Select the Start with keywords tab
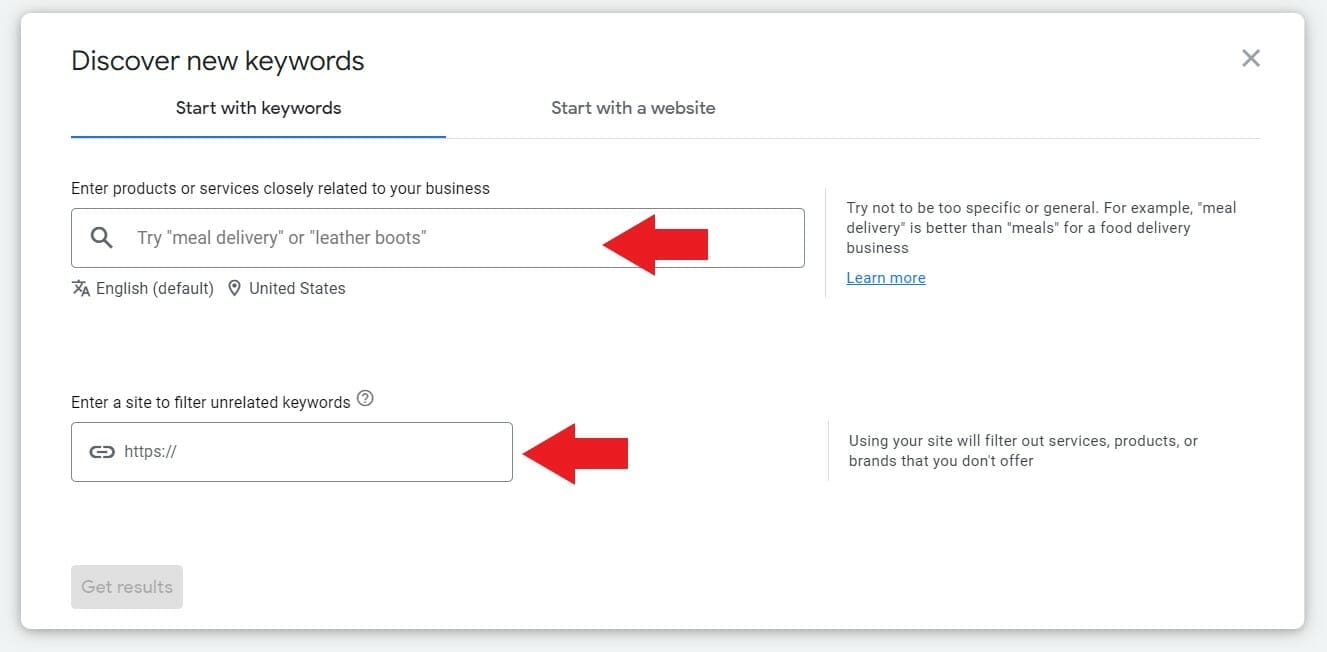Image resolution: width=1327 pixels, height=652 pixels. 257,108
